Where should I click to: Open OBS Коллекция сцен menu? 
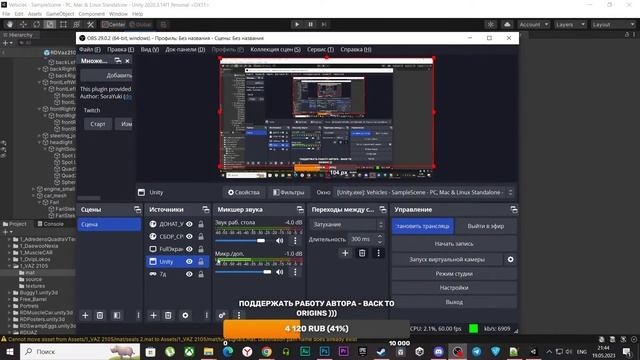(x=276, y=49)
